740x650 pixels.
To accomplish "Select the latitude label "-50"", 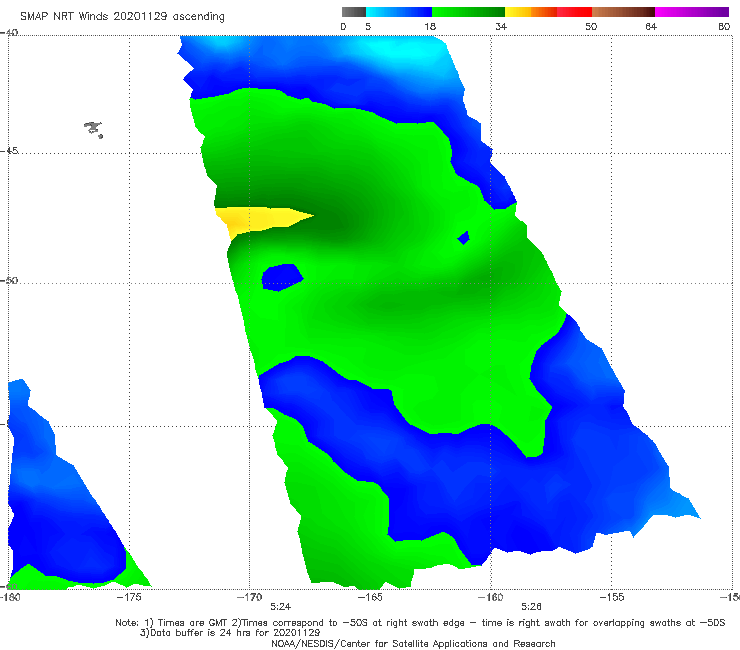I will click(9, 280).
